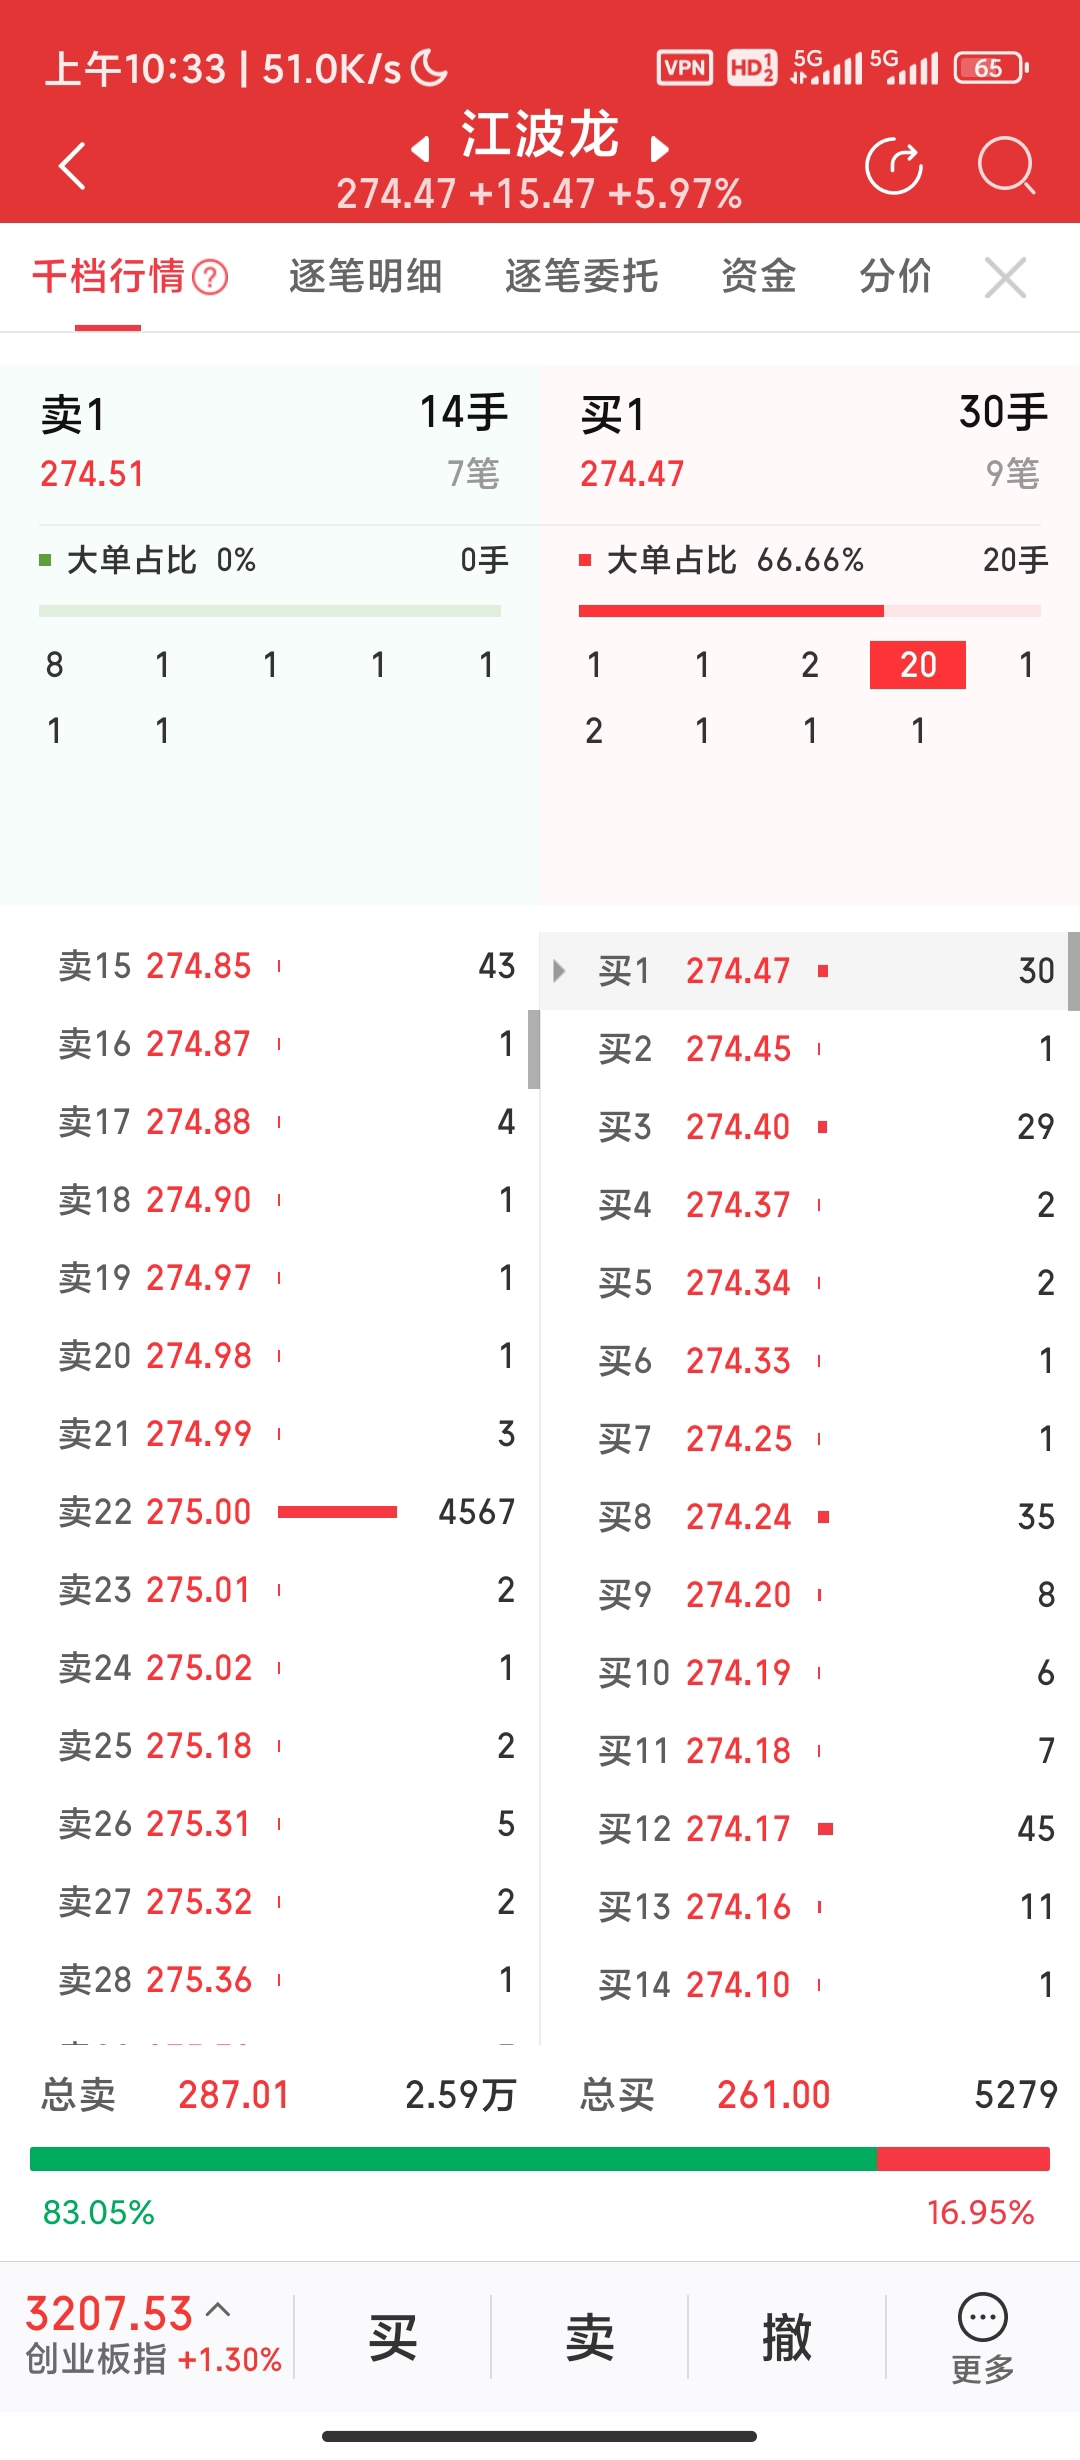Expand the 创业板指 index caret

pyautogui.click(x=218, y=2310)
